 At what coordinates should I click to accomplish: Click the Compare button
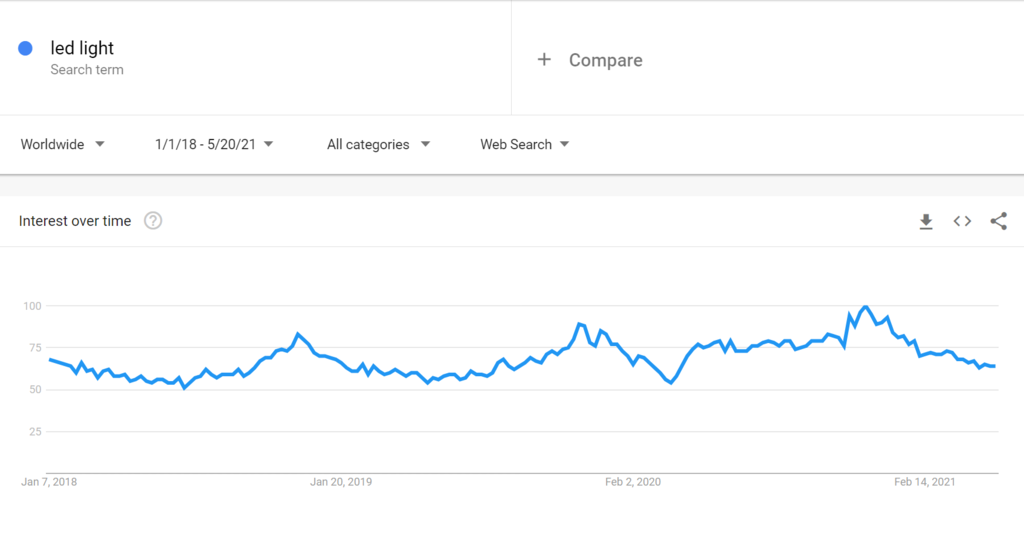coord(605,60)
